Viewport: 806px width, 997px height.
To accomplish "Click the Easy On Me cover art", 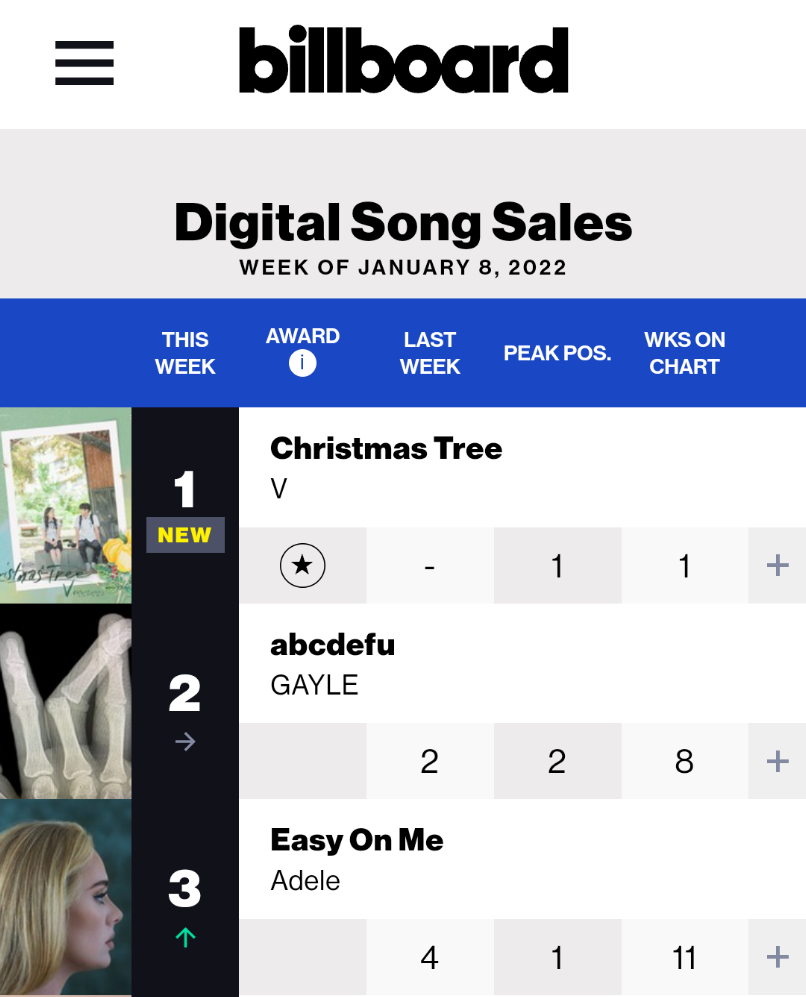I will (66, 897).
